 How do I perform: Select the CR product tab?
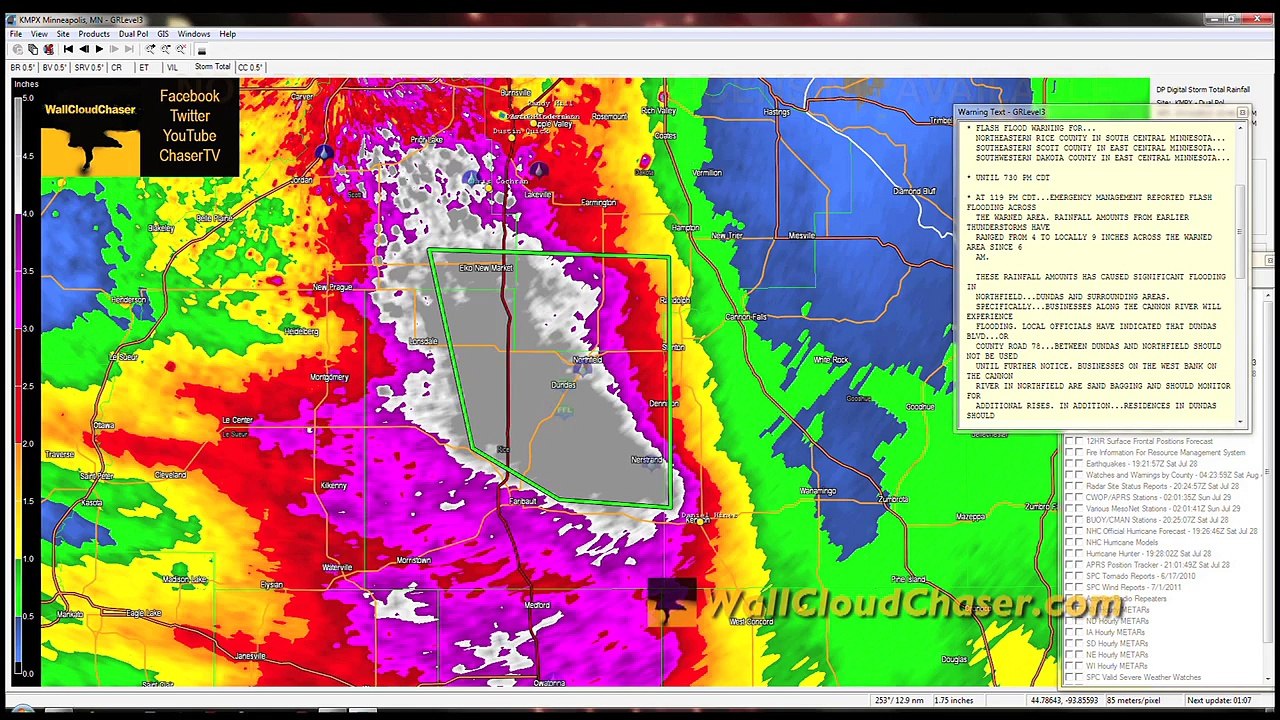(x=116, y=67)
